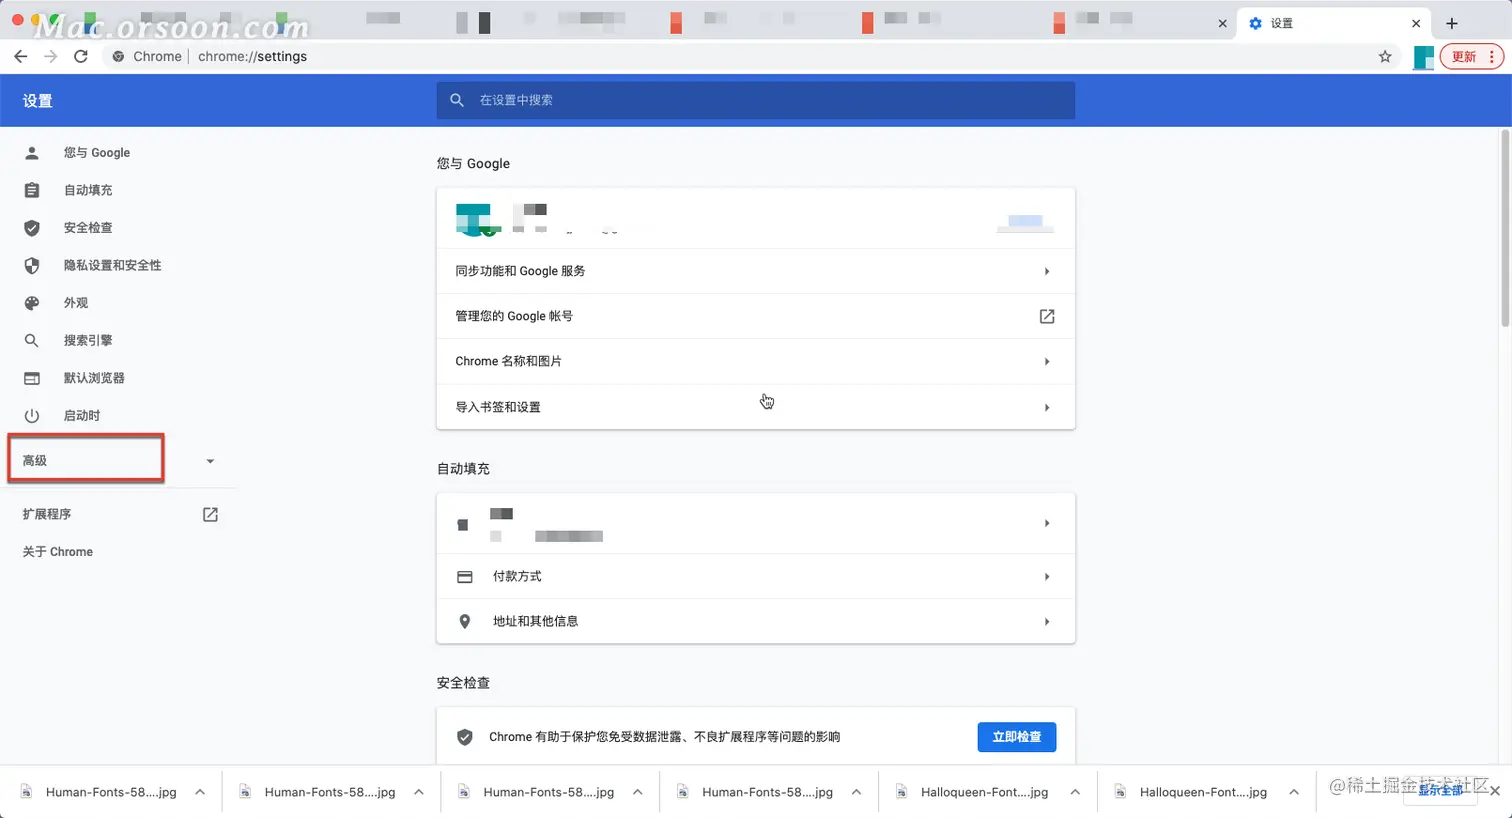The height and width of the screenshot is (818, 1512).
Task: Expand arrow on 导入书签和设置 row
Action: (1047, 407)
